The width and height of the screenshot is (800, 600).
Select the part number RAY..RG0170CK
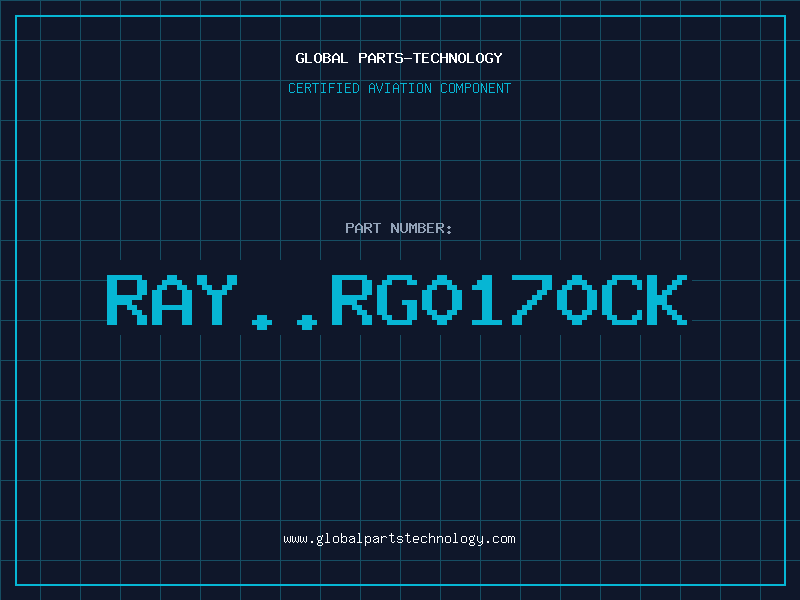[x=397, y=301]
